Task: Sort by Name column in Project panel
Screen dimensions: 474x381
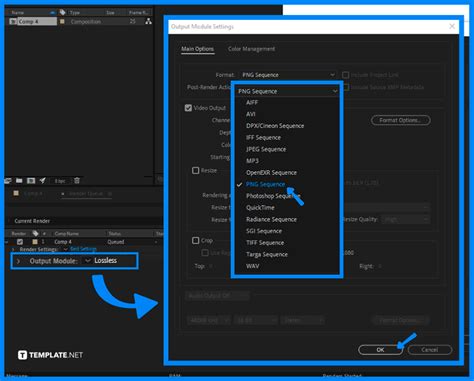Action: pos(18,13)
